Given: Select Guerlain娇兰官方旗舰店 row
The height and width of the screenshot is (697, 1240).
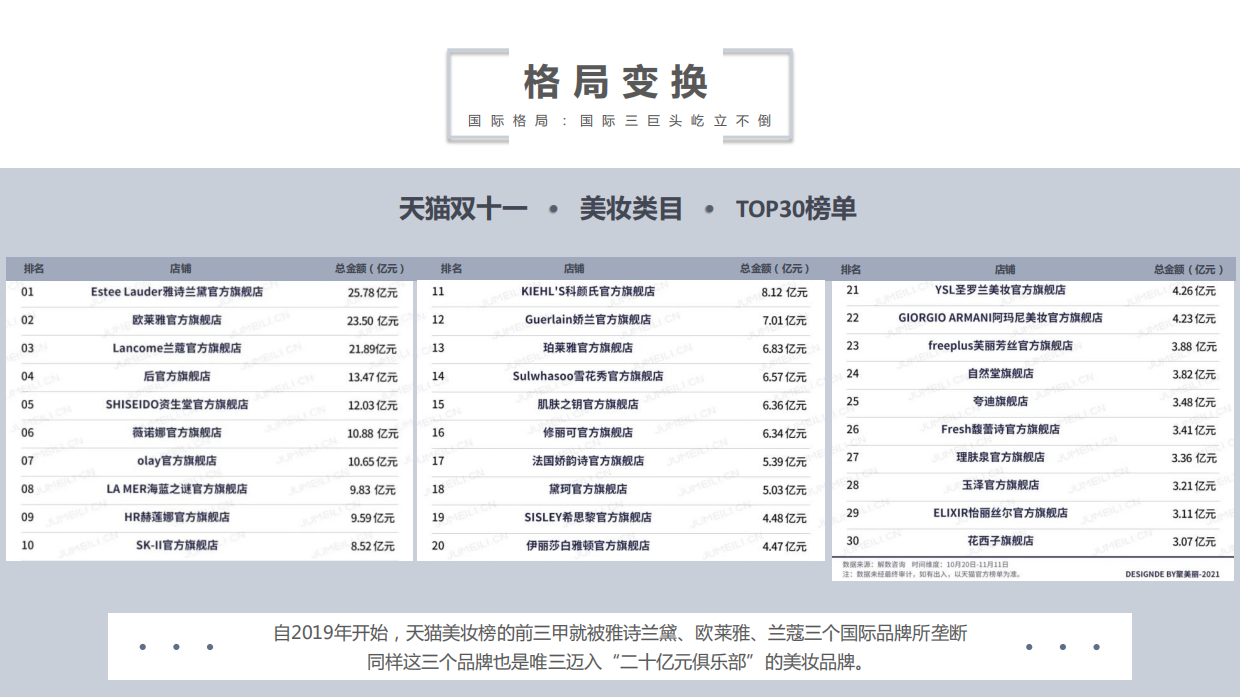Looking at the screenshot, I should click(x=621, y=321).
